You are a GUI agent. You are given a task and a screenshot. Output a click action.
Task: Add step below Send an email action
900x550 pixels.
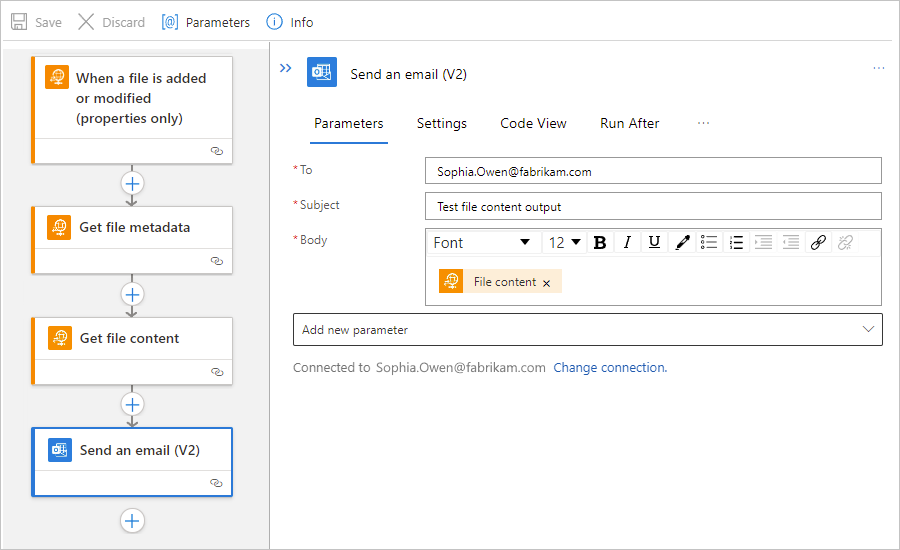(132, 520)
